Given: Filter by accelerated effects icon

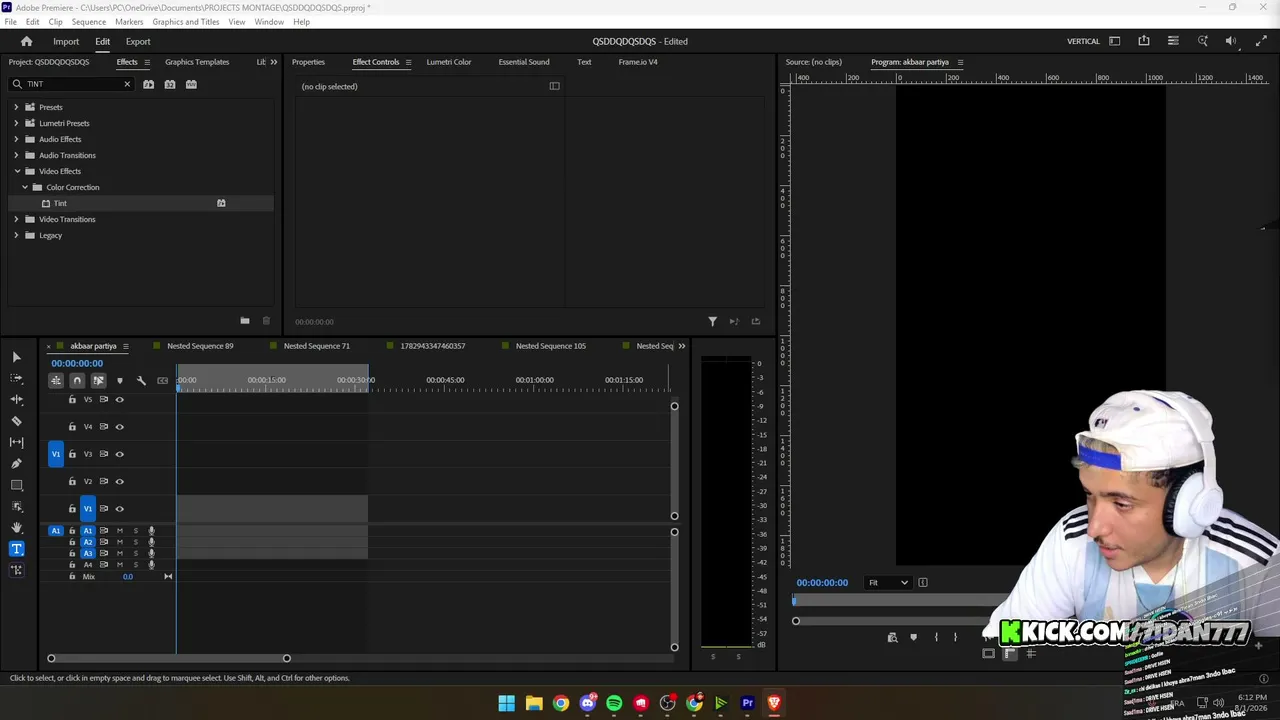Looking at the screenshot, I should pos(148,84).
